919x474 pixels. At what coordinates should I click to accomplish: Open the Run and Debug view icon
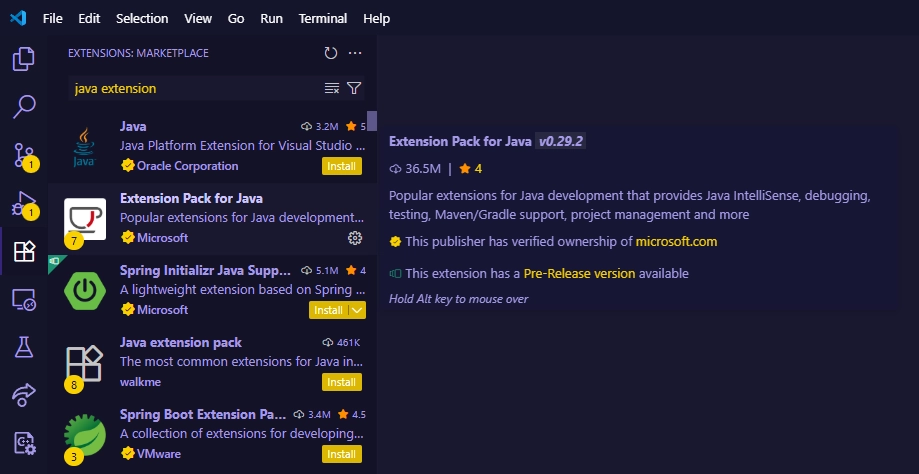point(24,203)
